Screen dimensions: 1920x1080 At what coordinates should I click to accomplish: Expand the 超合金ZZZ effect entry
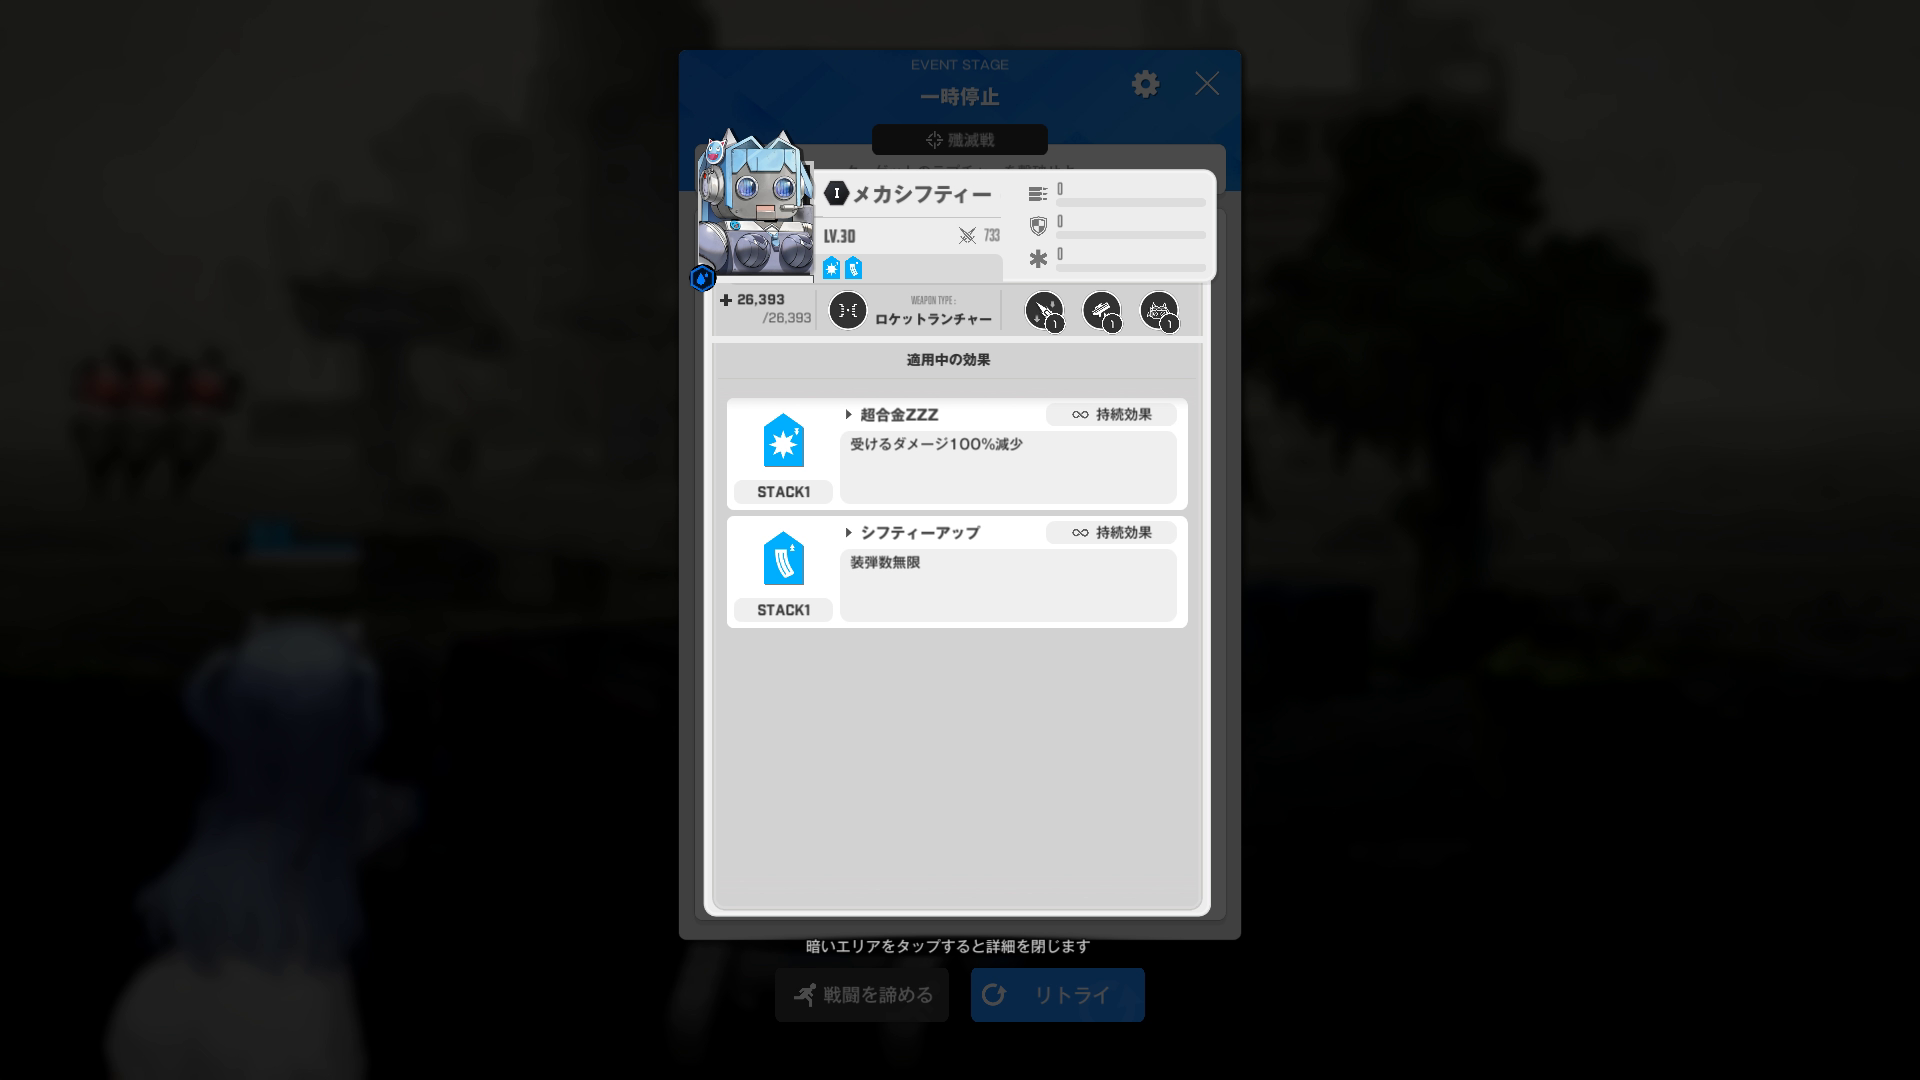(x=848, y=415)
